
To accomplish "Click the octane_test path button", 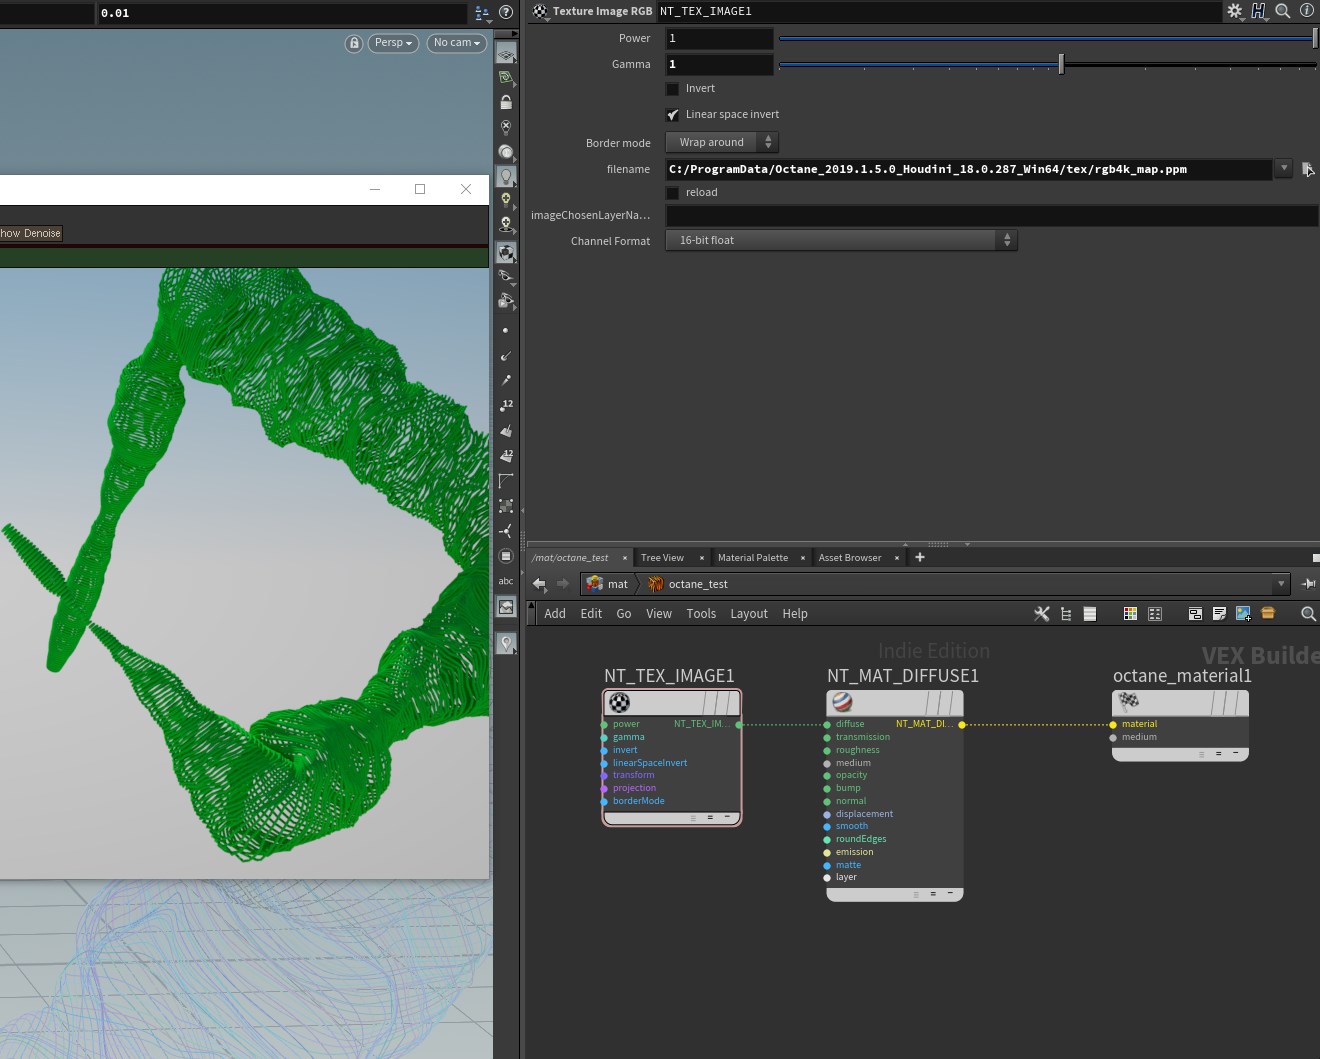I will click(697, 584).
